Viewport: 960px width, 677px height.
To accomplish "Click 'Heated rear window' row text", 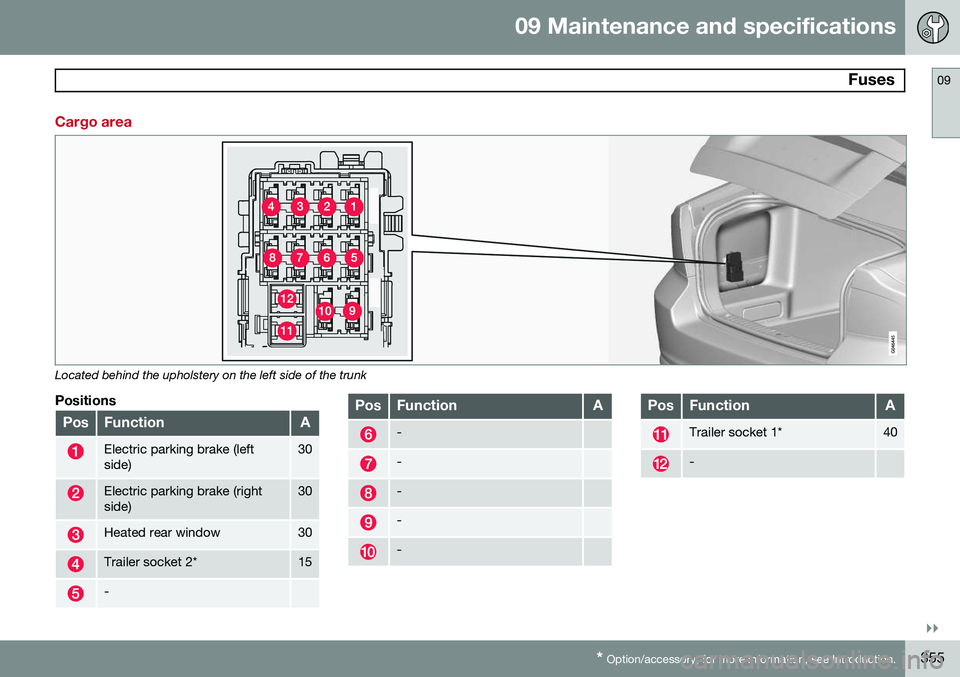I will tap(162, 533).
